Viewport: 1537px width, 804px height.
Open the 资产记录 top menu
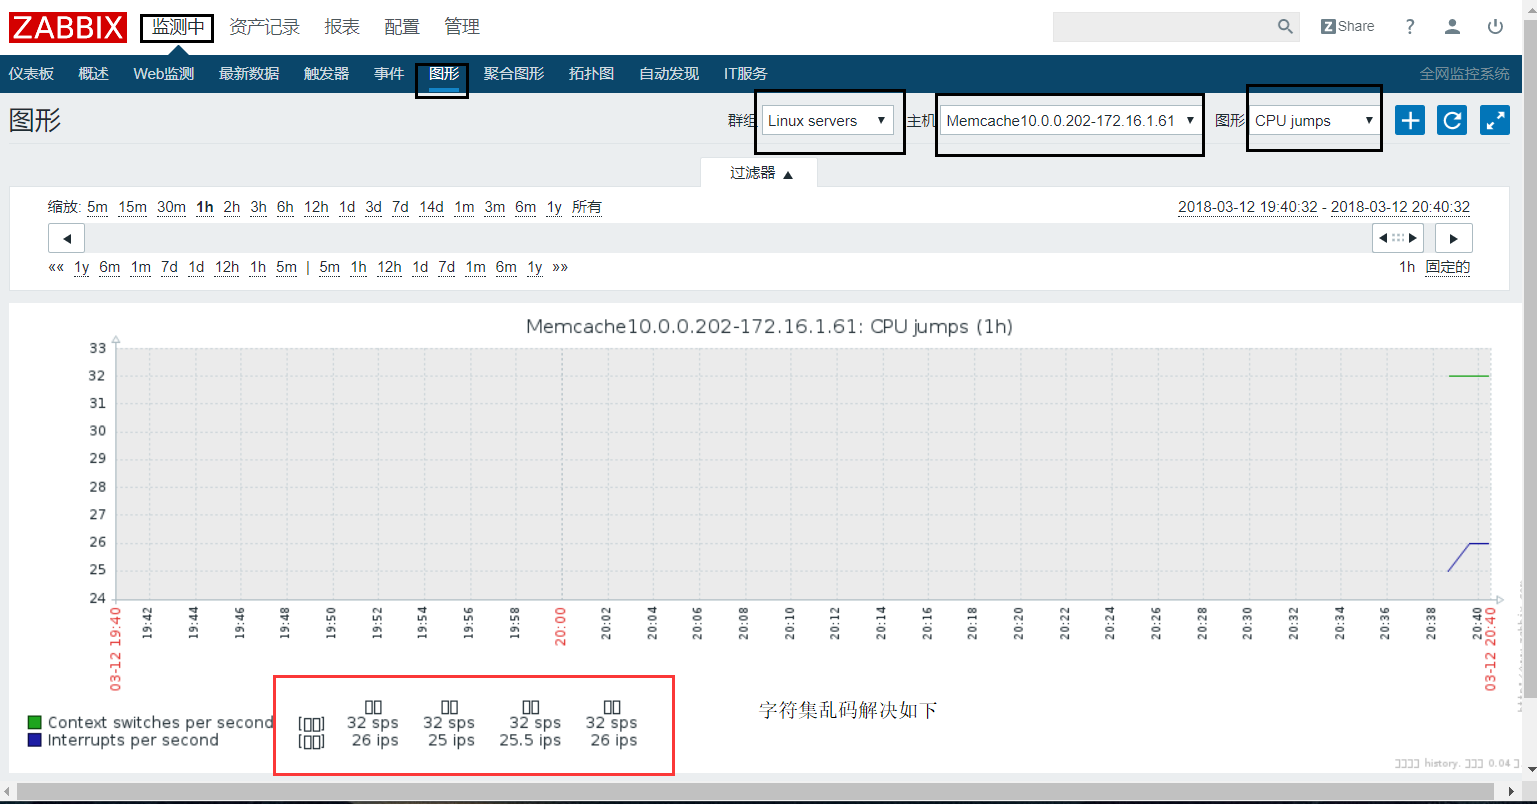click(264, 27)
